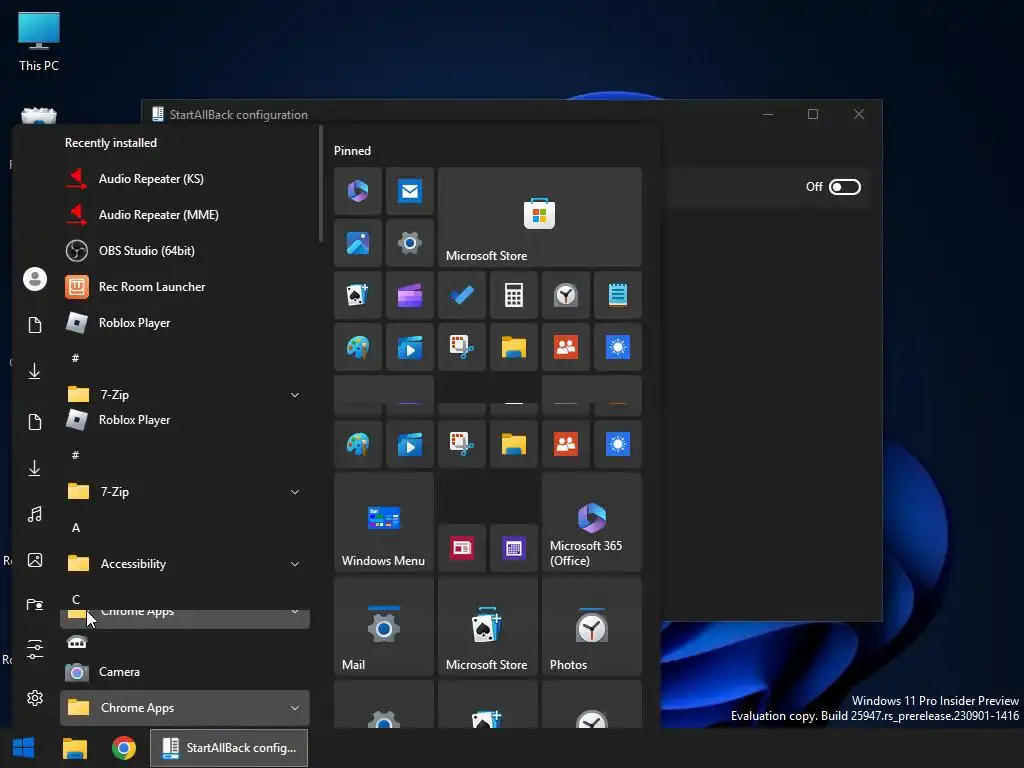Expand the Accessibility folder chevron
Screen dimensions: 1024x768
(x=295, y=564)
